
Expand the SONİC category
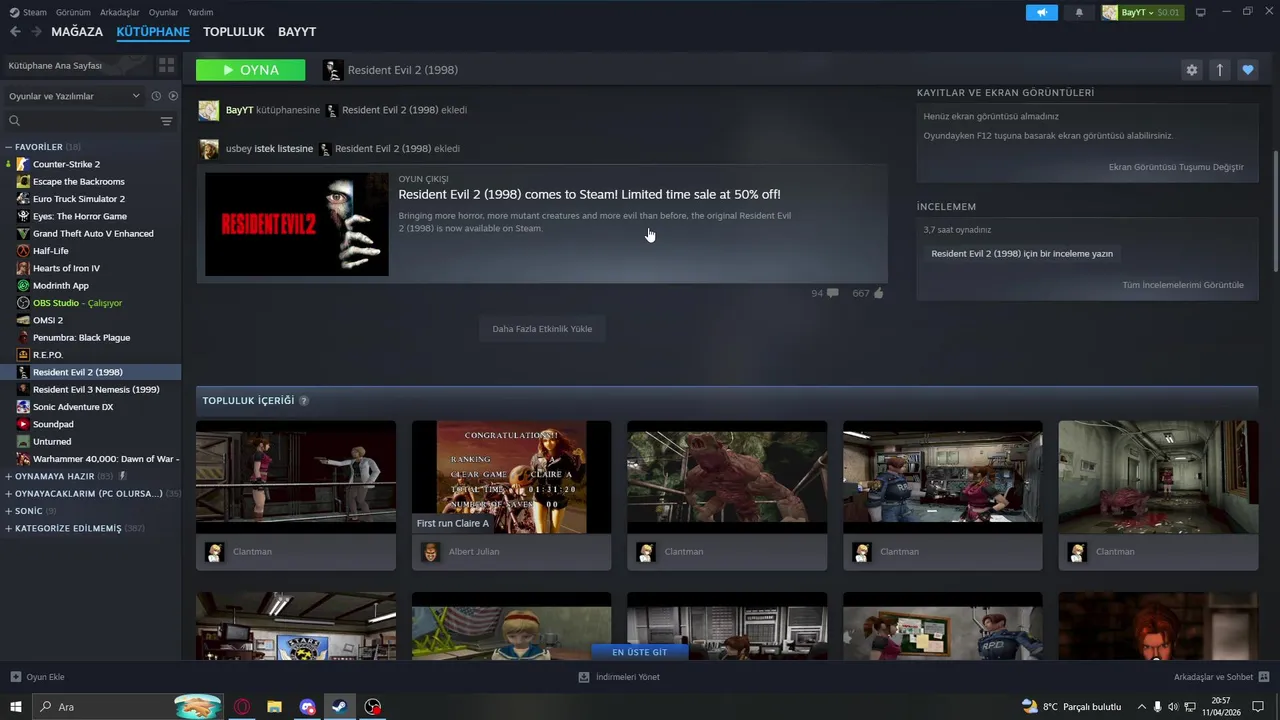(9, 511)
